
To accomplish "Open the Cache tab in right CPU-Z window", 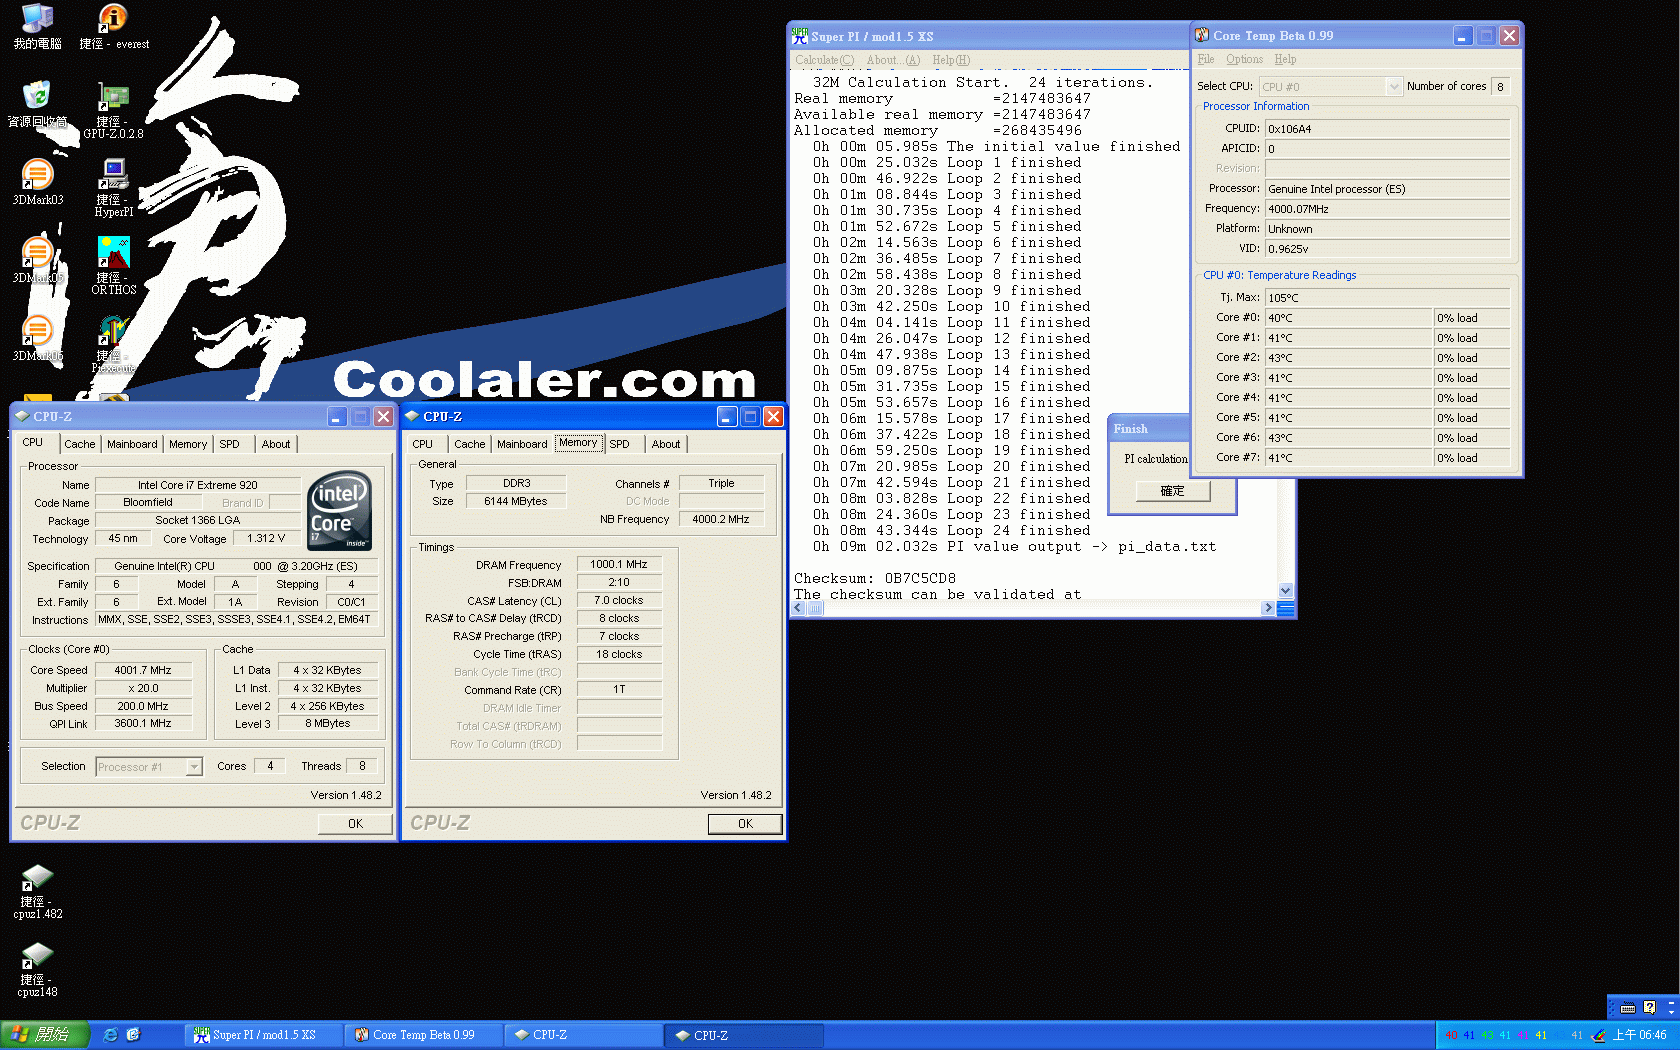I will (470, 444).
